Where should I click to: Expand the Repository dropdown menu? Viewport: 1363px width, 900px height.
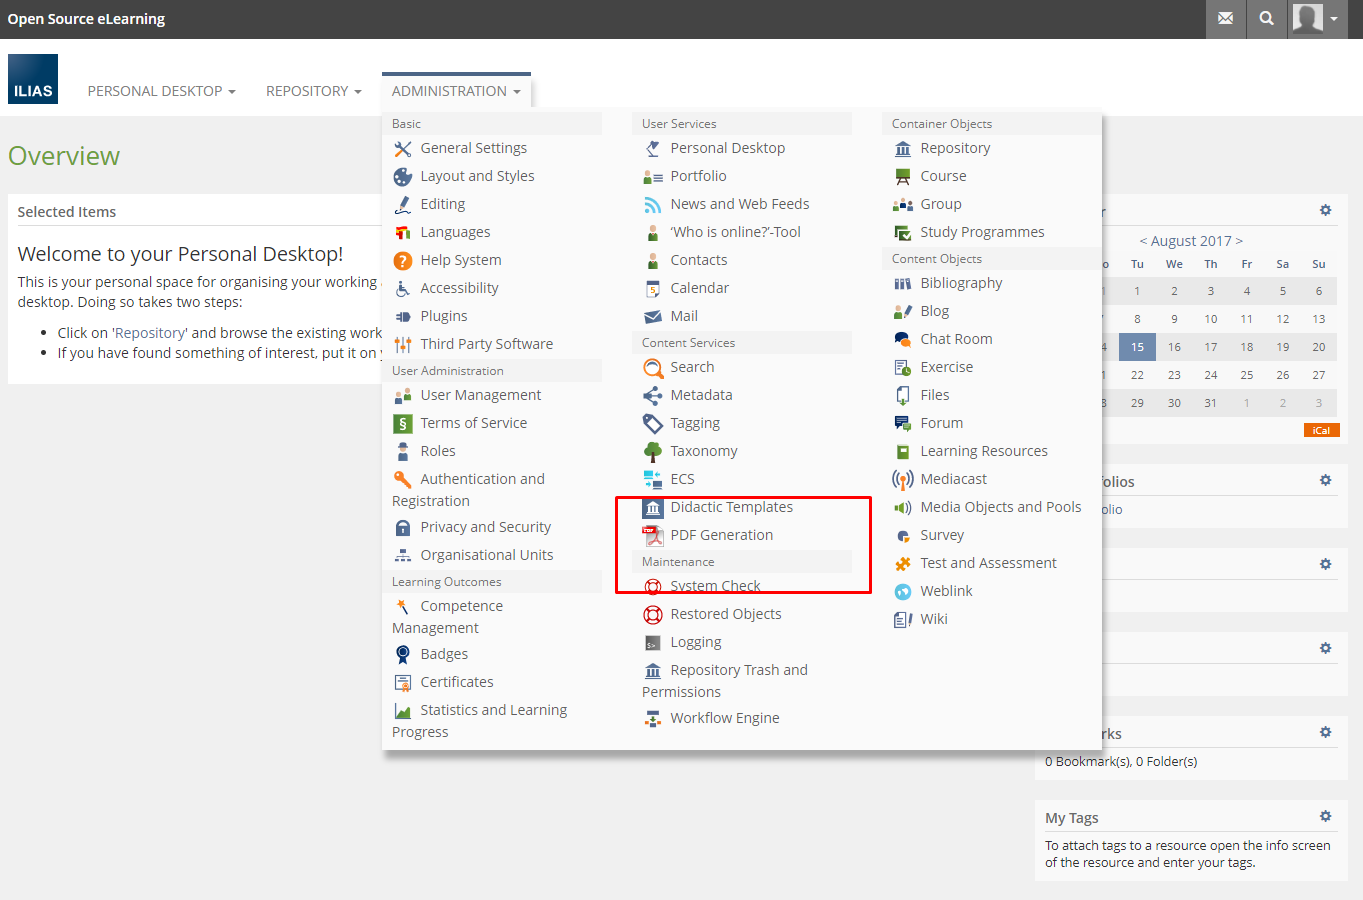(x=313, y=91)
